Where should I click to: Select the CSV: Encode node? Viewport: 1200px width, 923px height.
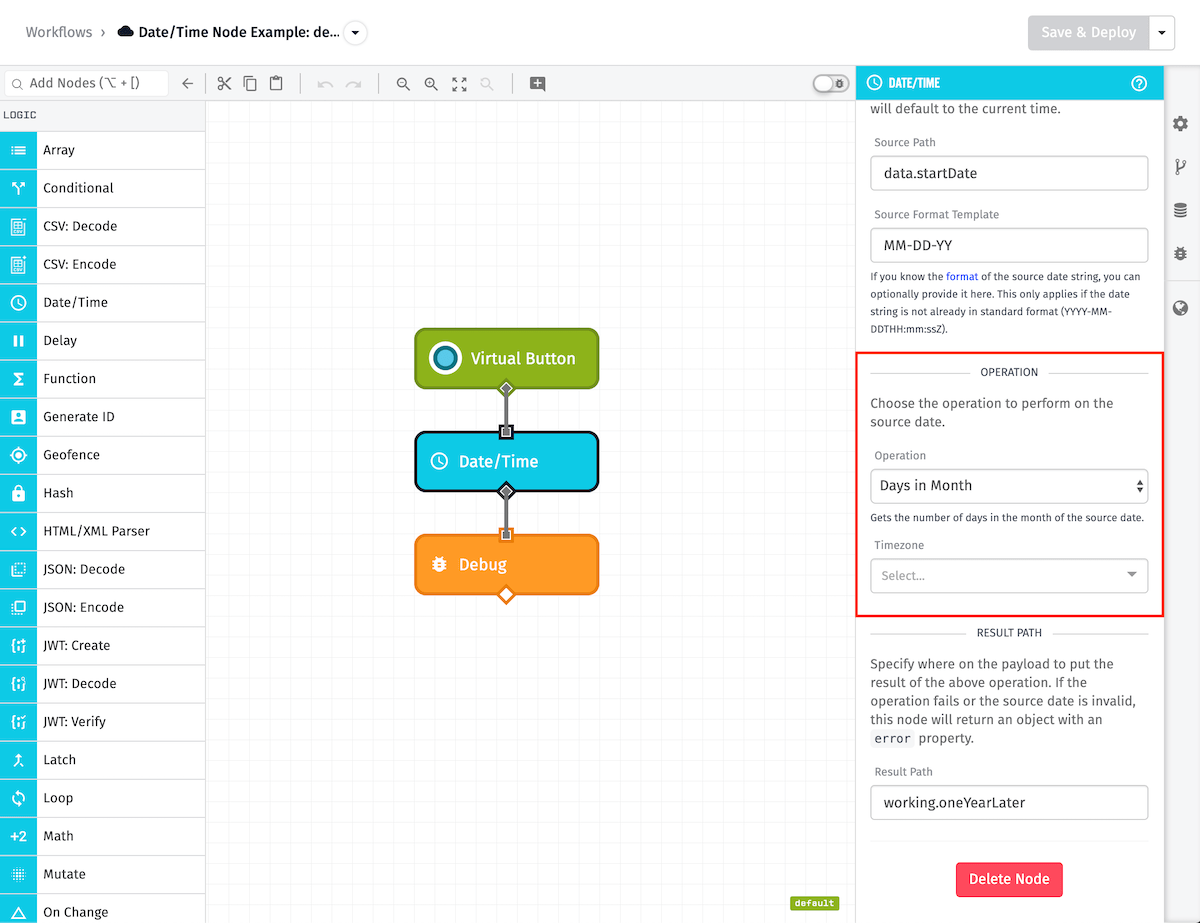click(102, 264)
